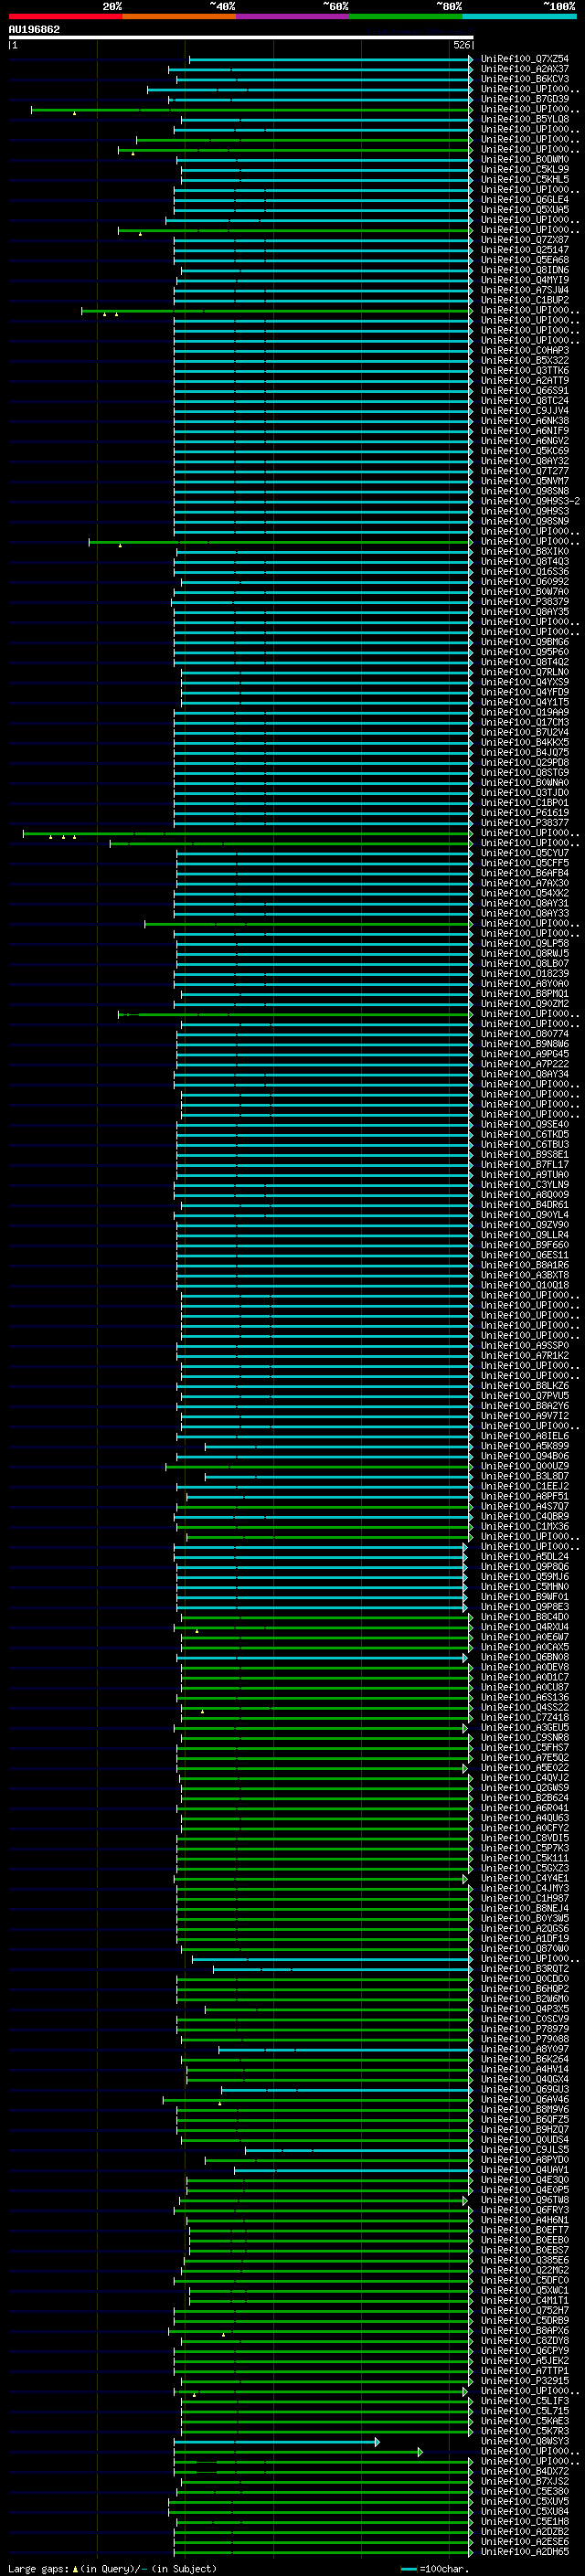Select hit UniRef100_Q7XZ54

[524, 59]
